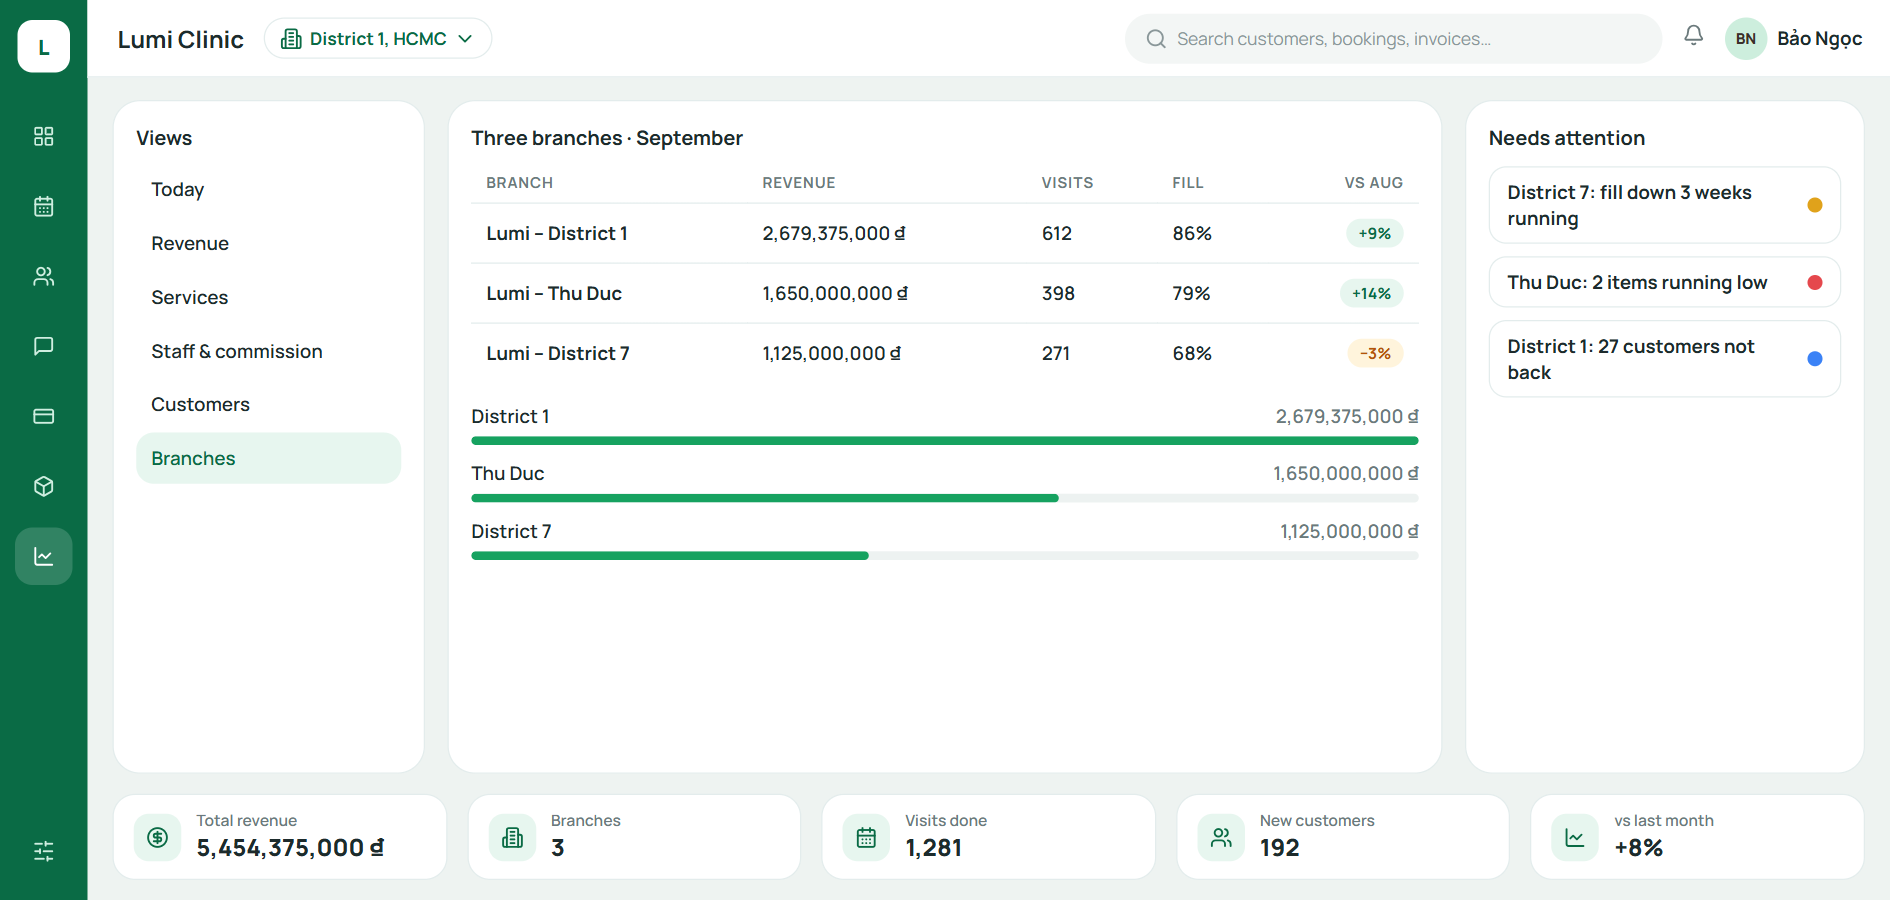Screen dimensions: 1890x900
Task: Click the District 1 revenue progress bar
Action: [944, 441]
